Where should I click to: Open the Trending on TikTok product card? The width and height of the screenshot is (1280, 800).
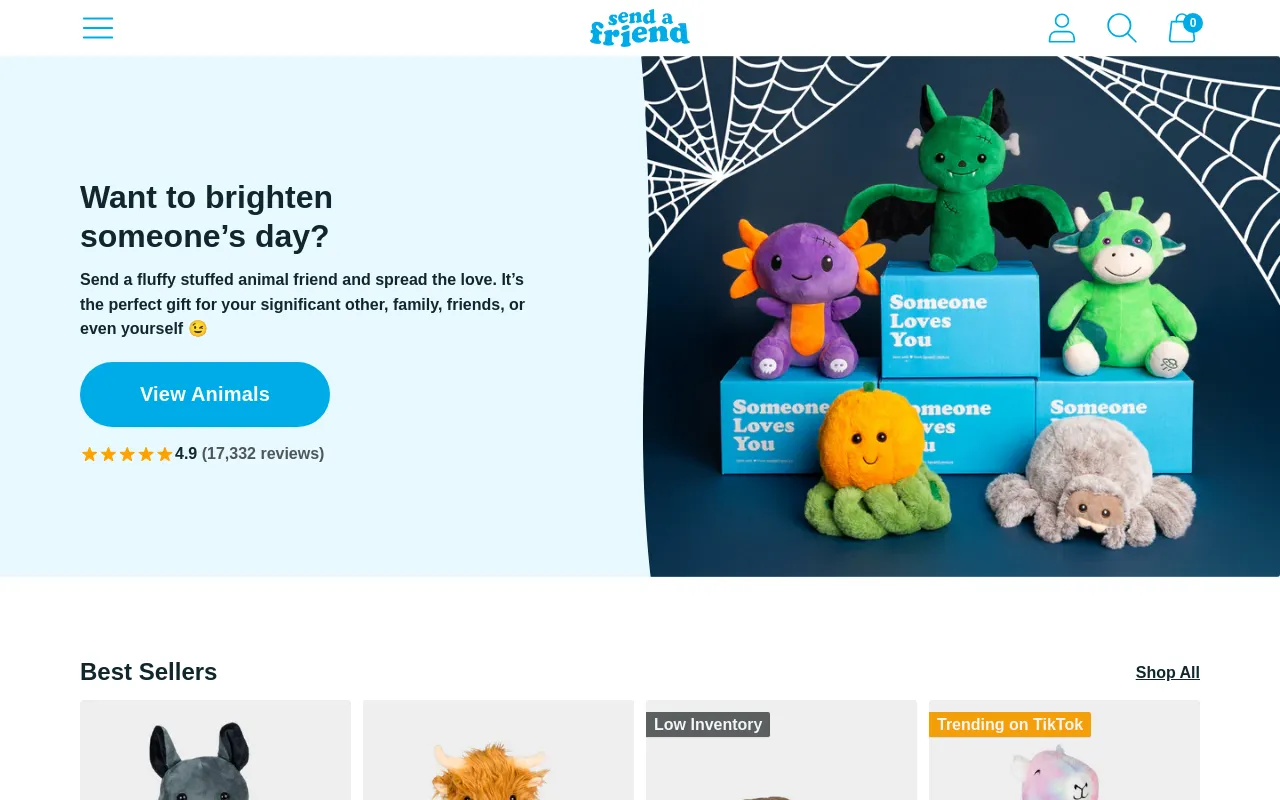(1064, 750)
